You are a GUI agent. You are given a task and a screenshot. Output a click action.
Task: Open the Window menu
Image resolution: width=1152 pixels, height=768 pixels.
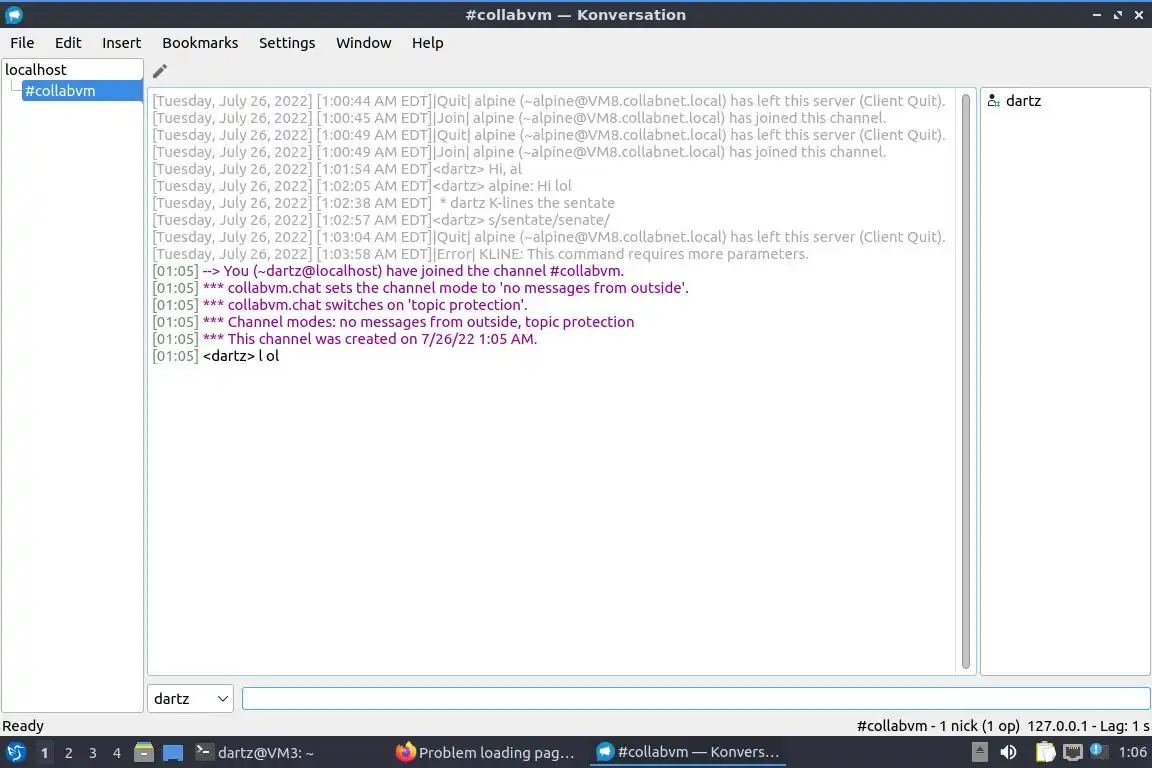364,43
